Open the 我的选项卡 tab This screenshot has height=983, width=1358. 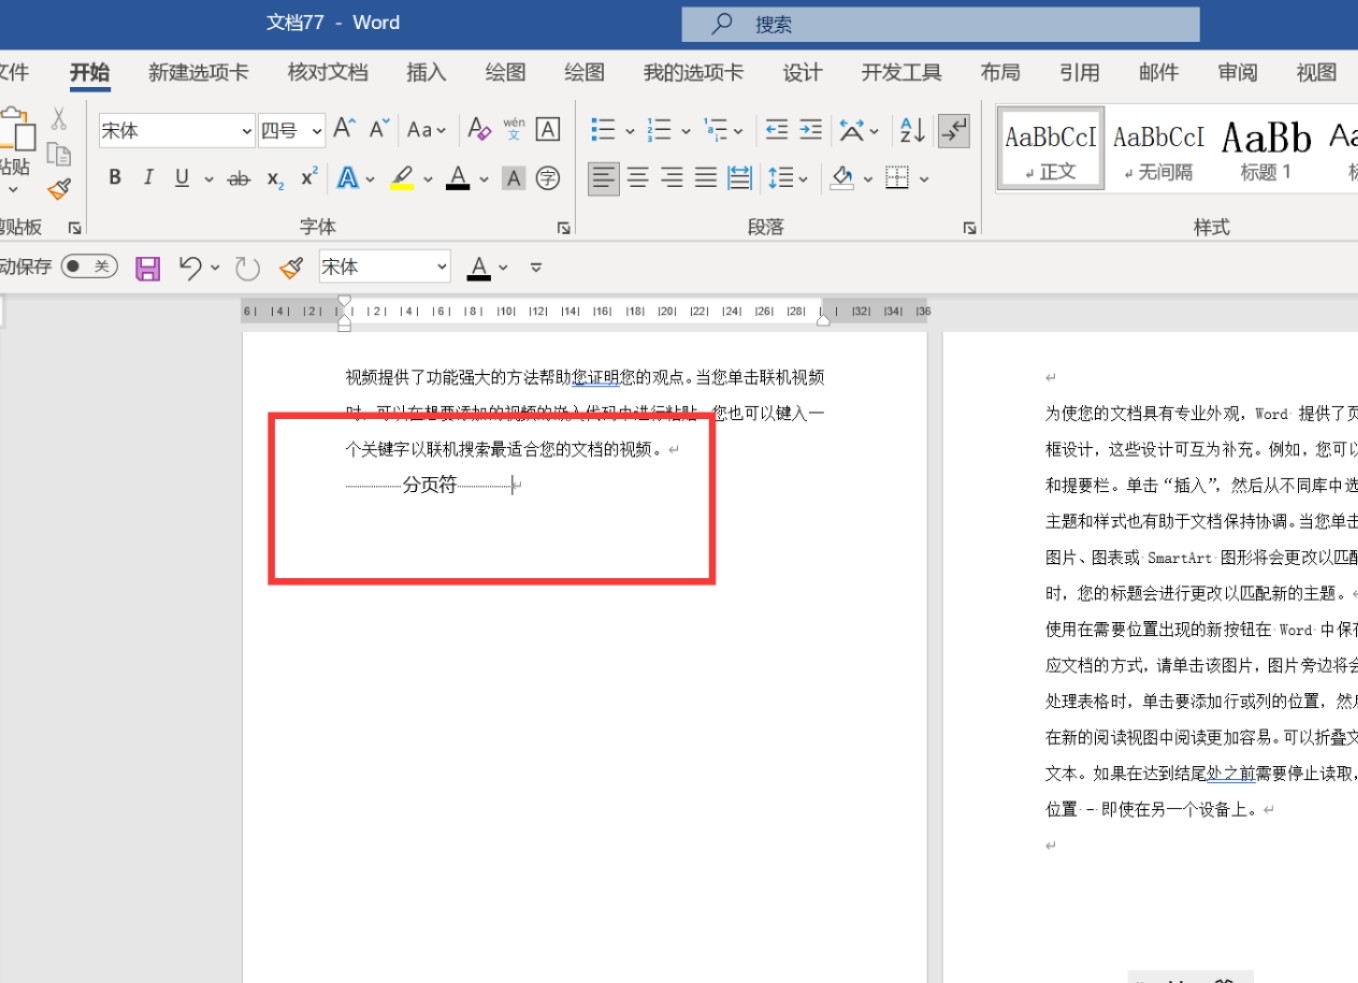694,72
